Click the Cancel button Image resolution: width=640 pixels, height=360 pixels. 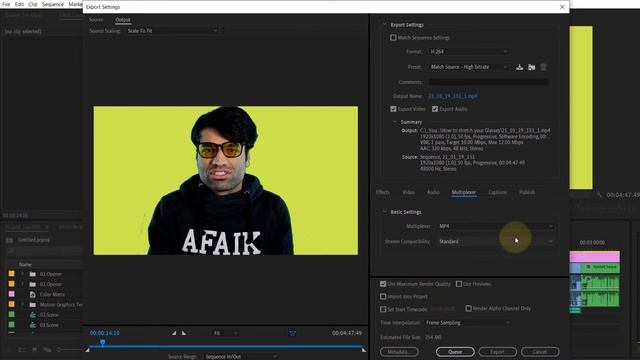(540, 351)
